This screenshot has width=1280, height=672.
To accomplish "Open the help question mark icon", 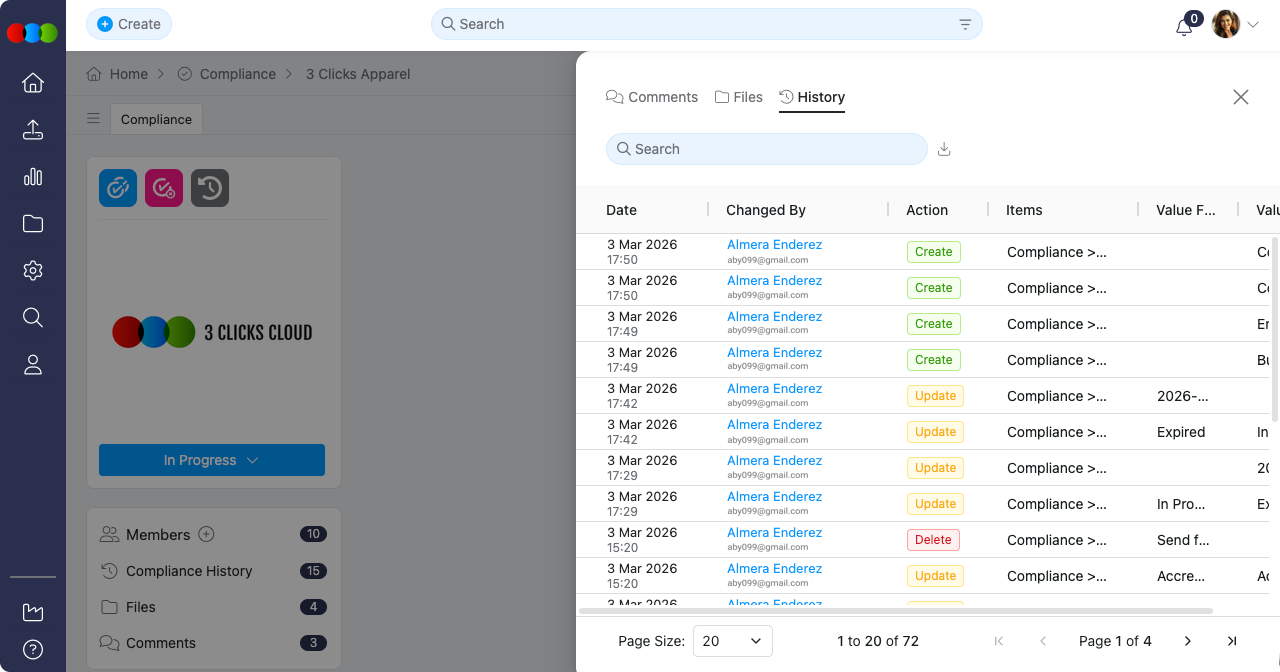I will 33,649.
